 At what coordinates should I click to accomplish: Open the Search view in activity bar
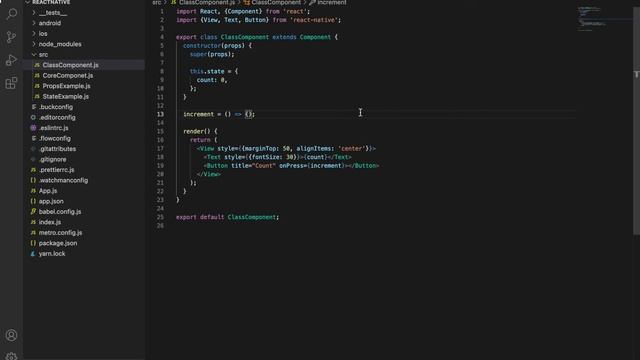[11, 14]
